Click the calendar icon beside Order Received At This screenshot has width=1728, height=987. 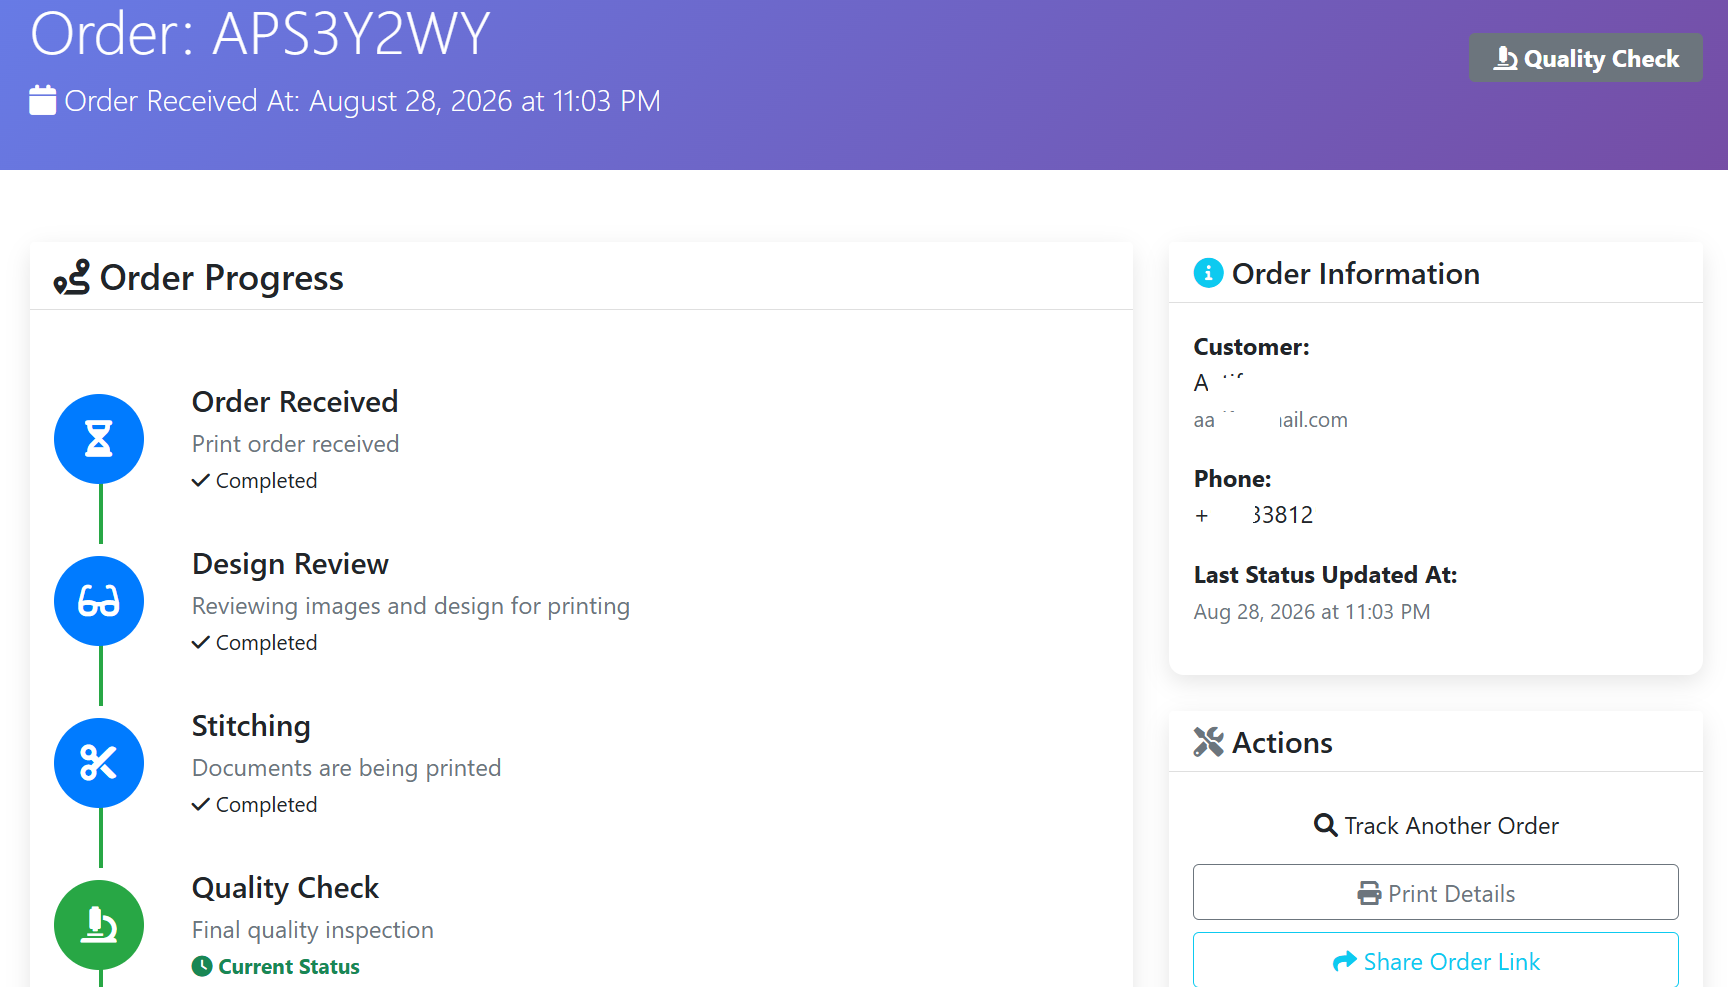pyautogui.click(x=43, y=100)
